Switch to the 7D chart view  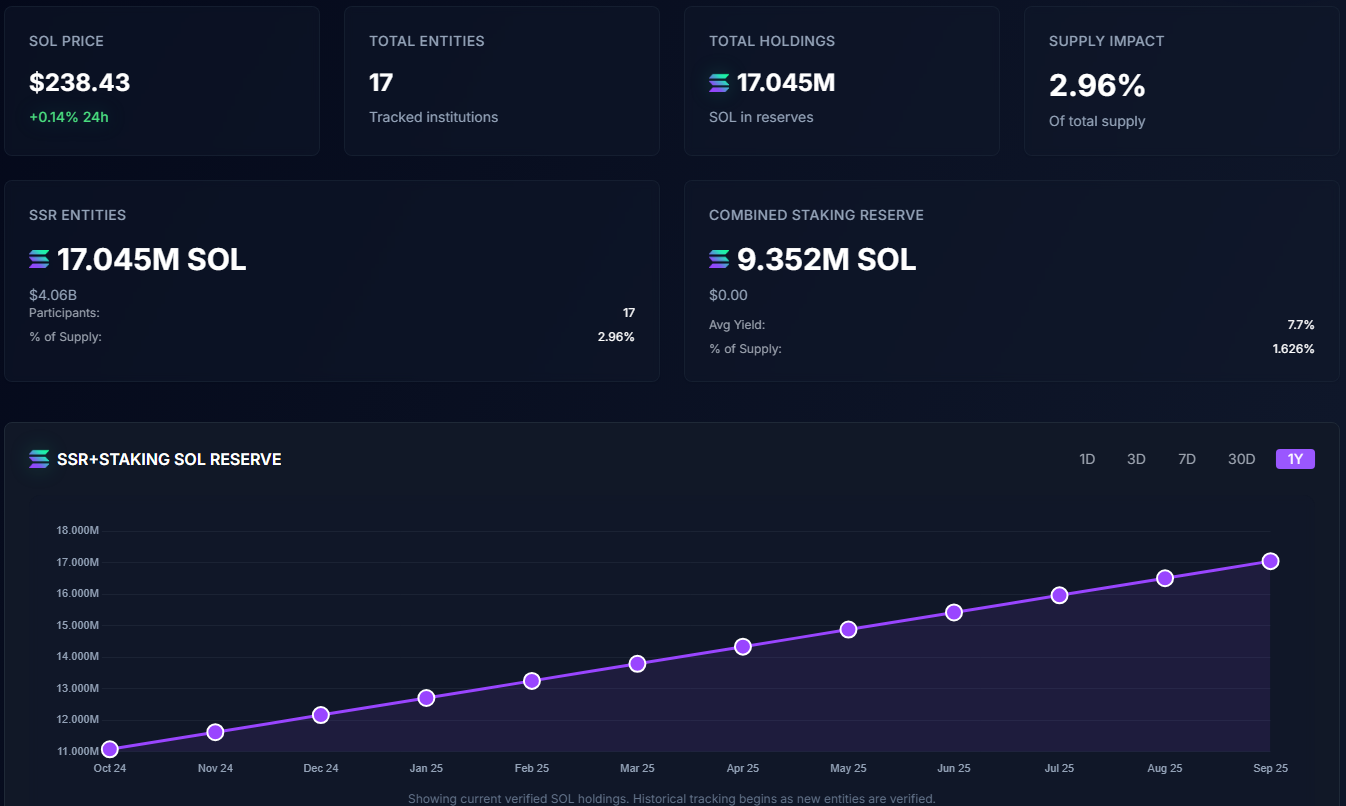(x=1187, y=459)
